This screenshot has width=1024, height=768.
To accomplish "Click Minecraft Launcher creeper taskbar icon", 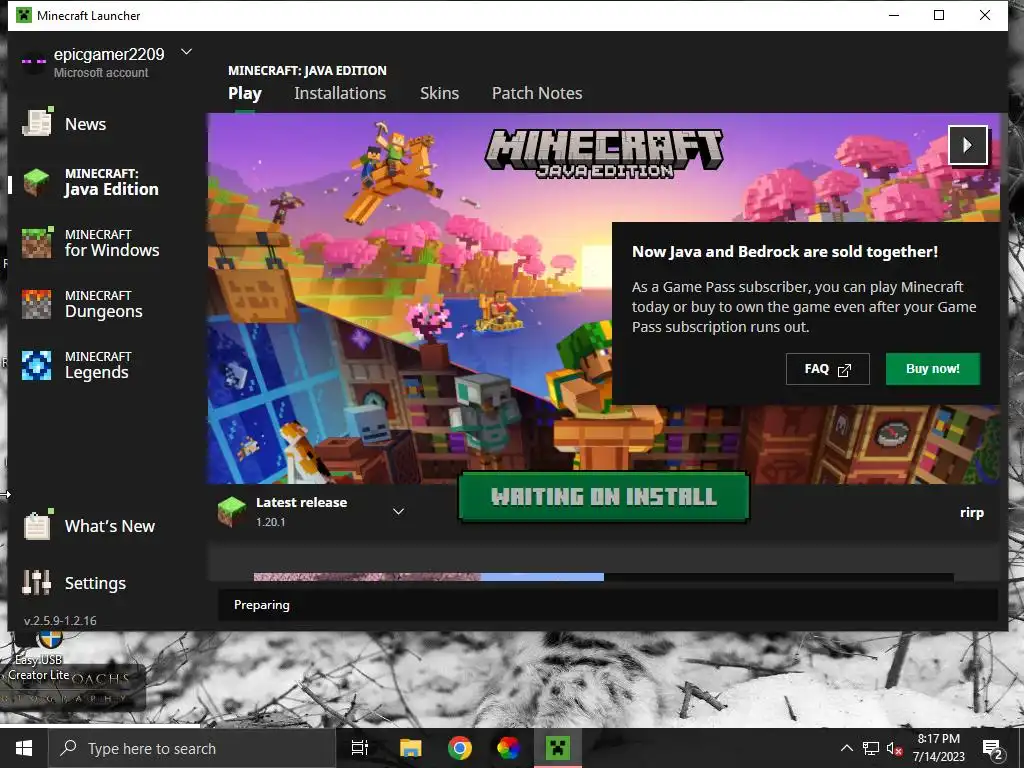I will click(x=558, y=748).
